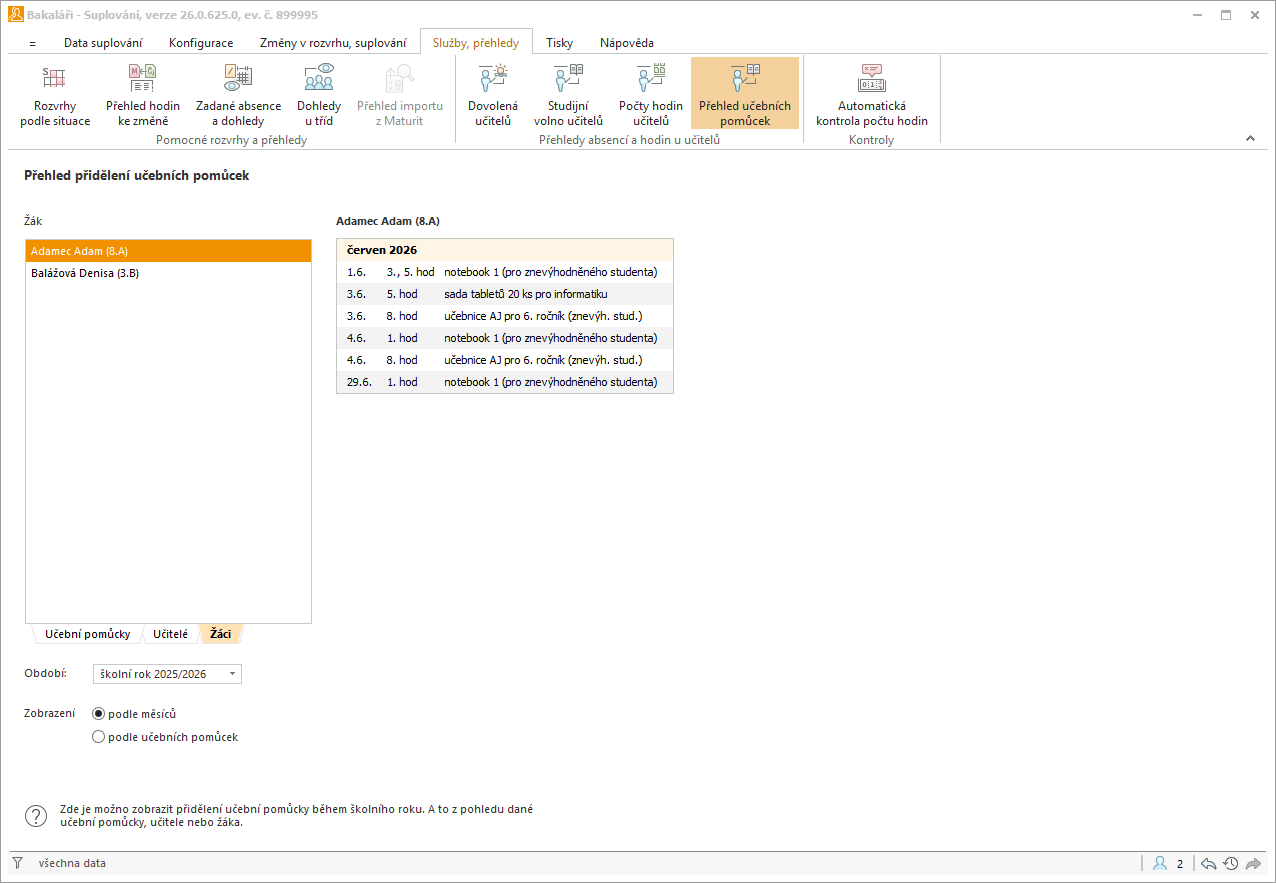Viewport: 1276px width, 883px height.
Task: Switch to Učitelé bottom tab
Action: click(170, 634)
